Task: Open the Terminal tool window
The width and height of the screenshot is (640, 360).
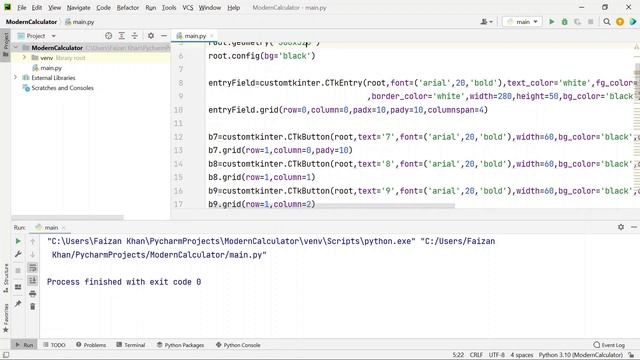Action: [131, 345]
